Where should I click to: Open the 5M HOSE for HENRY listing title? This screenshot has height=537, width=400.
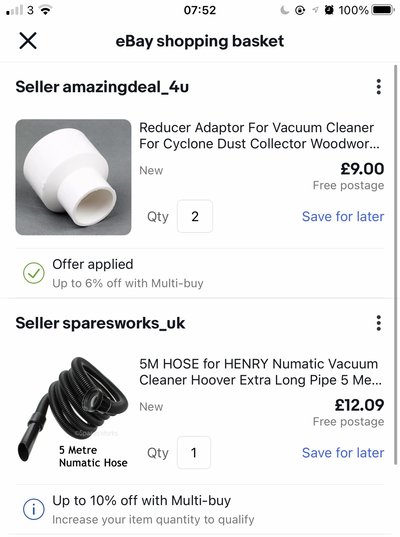click(x=260, y=372)
